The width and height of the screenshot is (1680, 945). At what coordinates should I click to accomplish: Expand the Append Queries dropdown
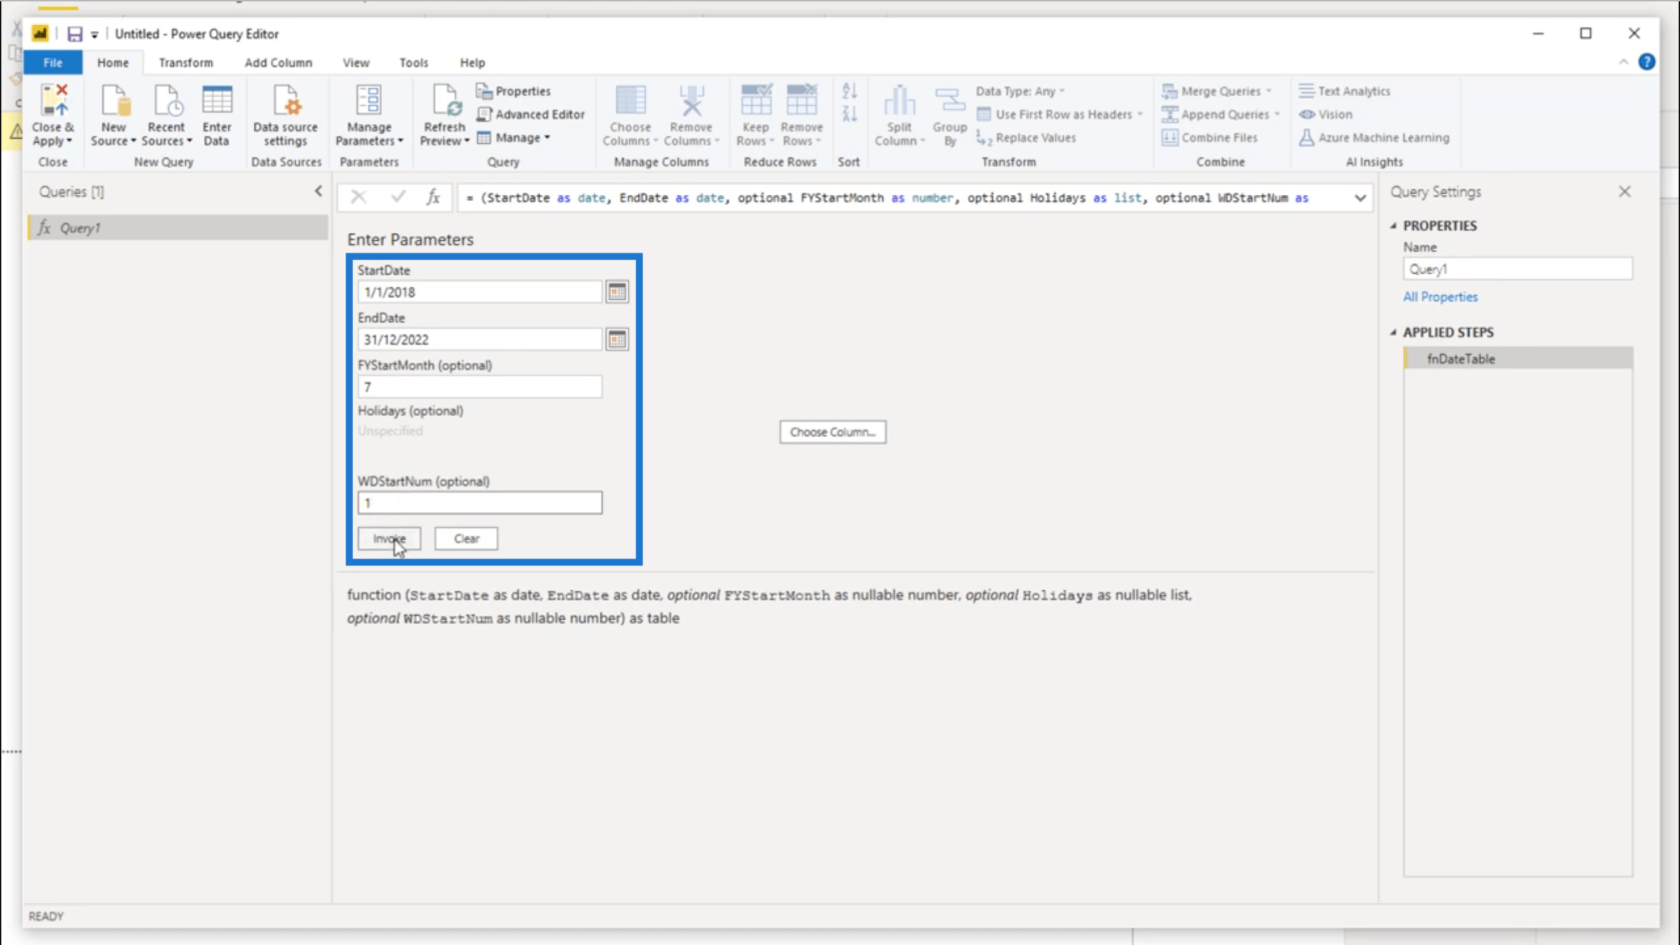point(1221,114)
